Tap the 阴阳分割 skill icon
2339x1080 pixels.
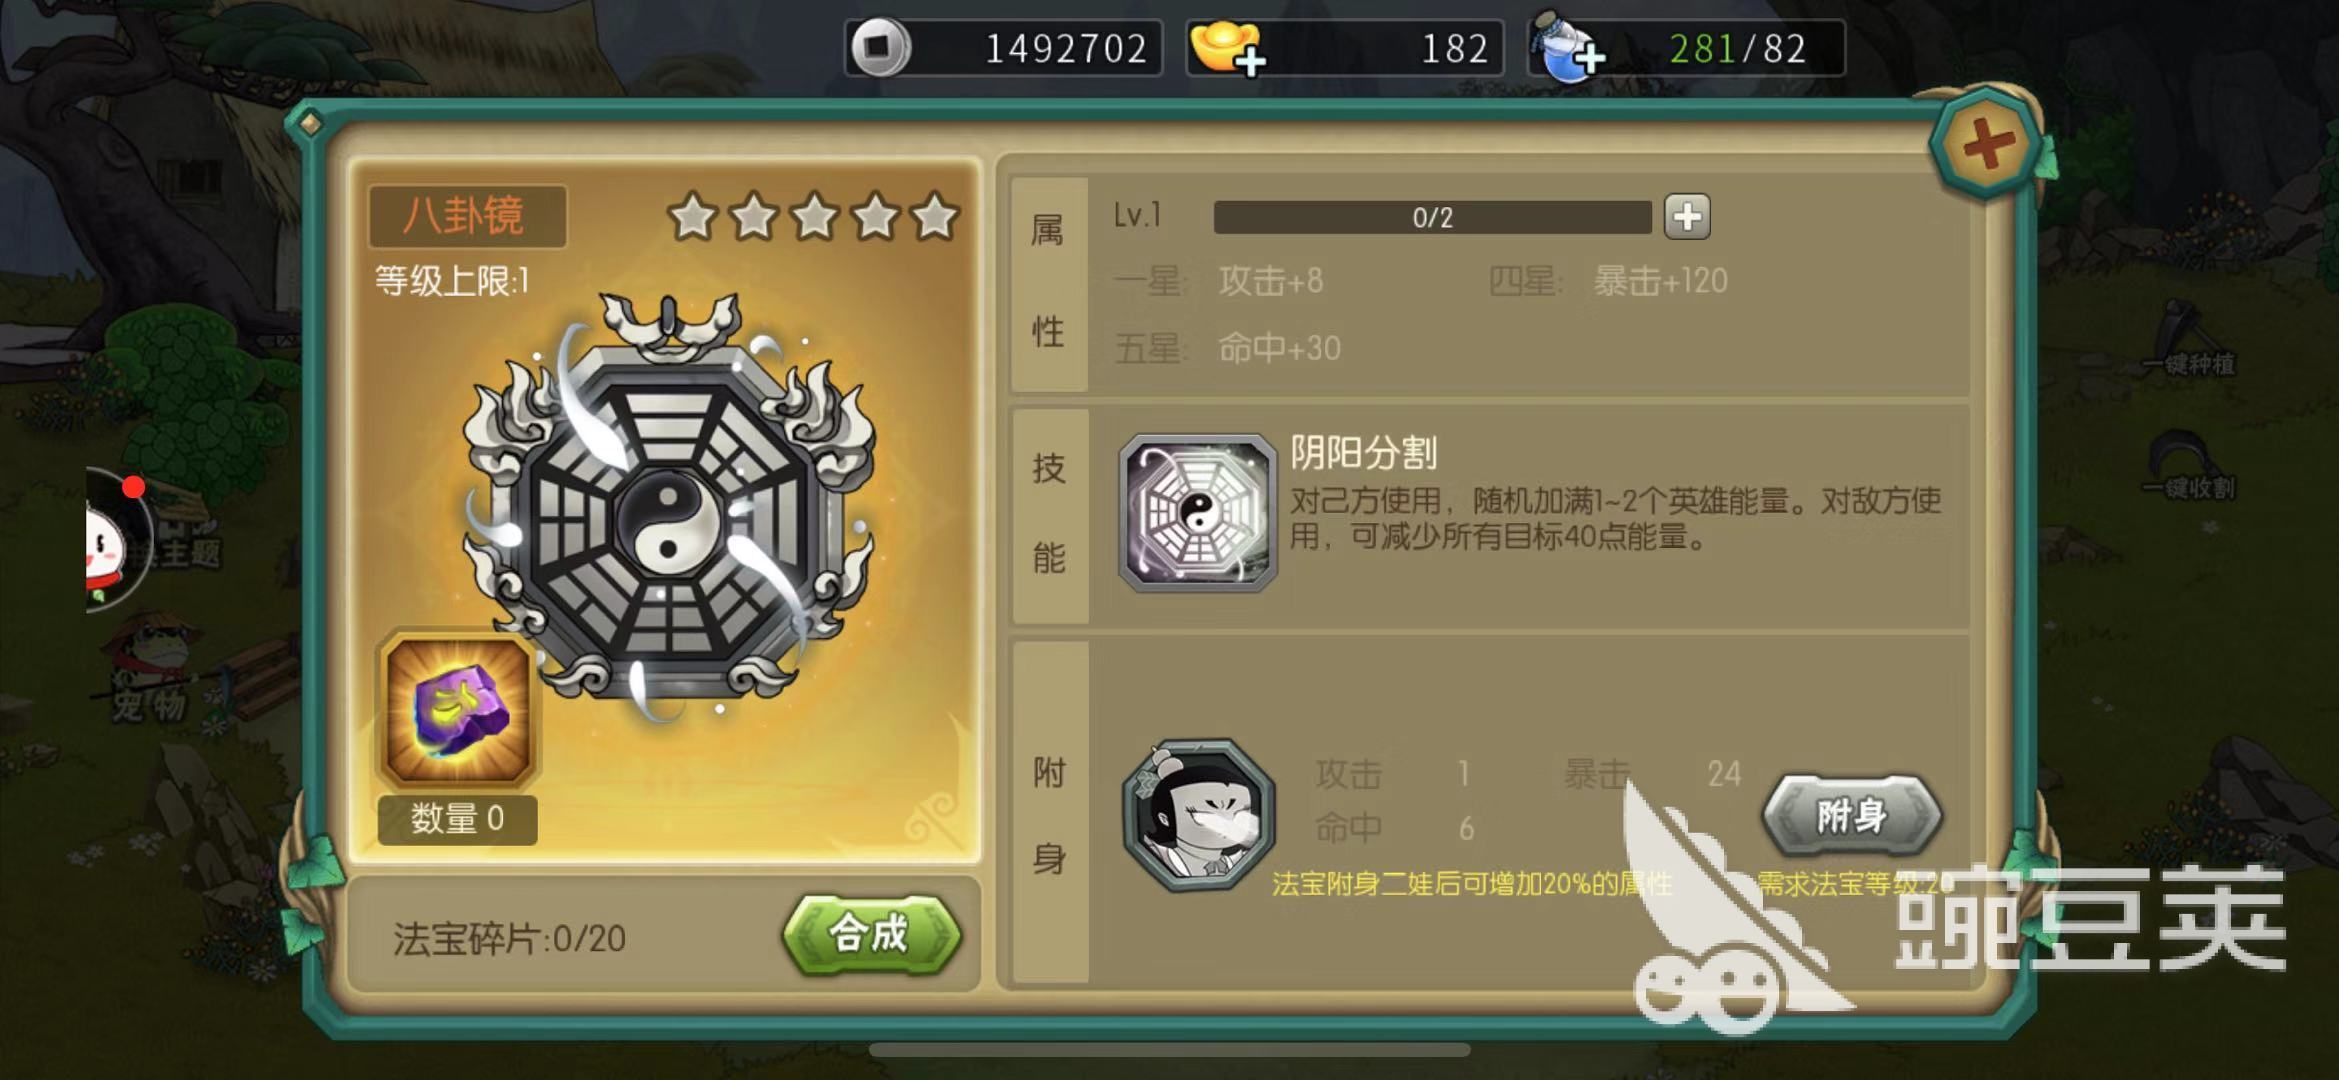tap(1198, 512)
